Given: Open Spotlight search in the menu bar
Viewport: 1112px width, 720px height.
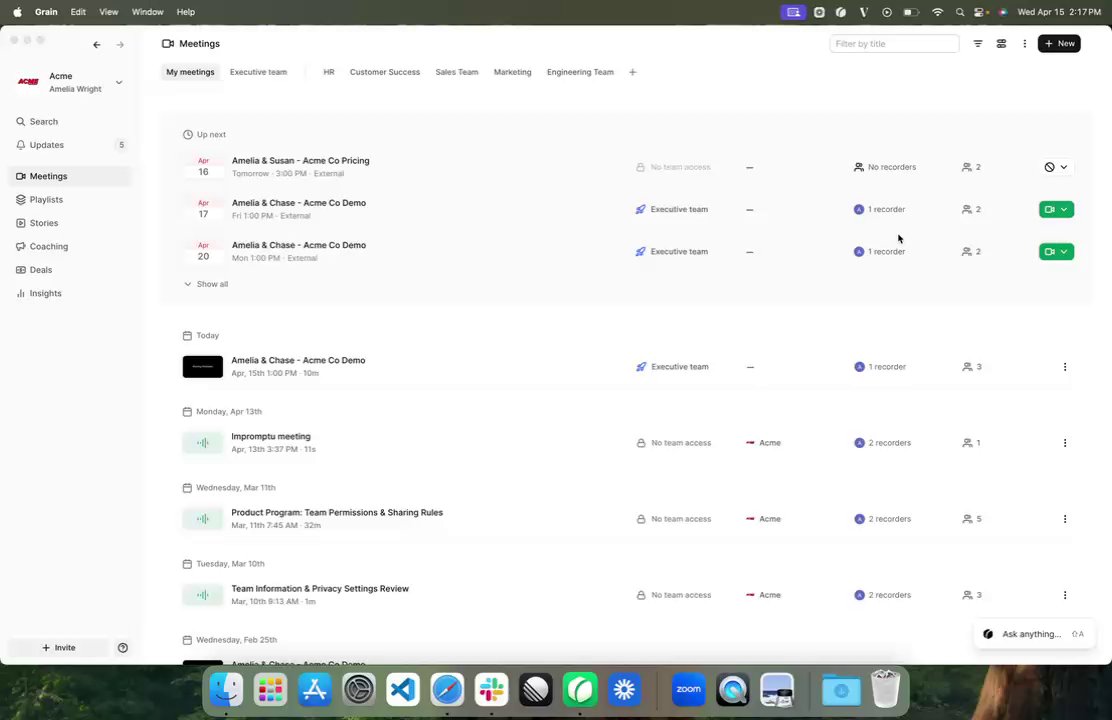Looking at the screenshot, I should click(x=960, y=12).
